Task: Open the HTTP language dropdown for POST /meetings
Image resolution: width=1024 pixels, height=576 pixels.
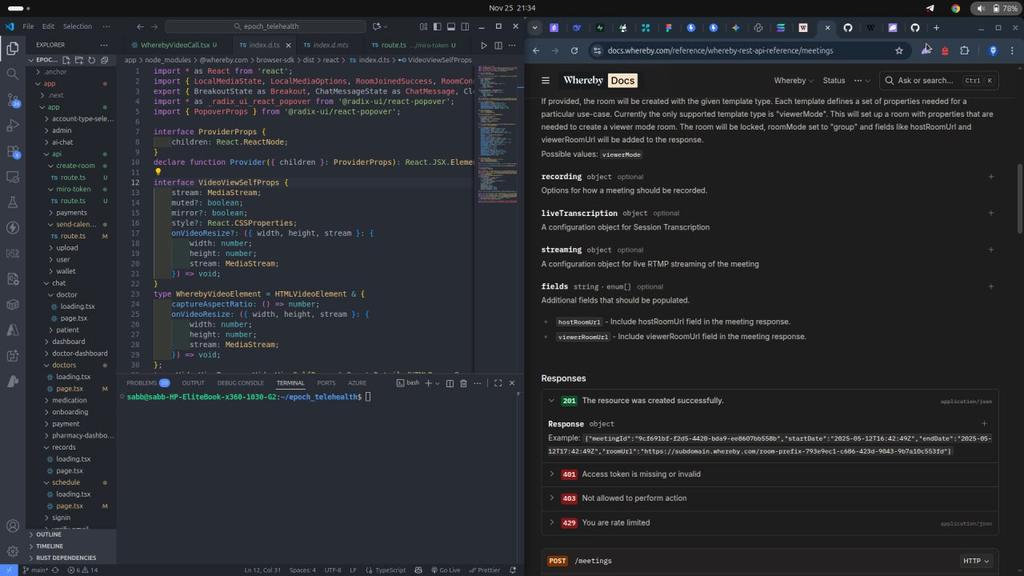Action: [976, 561]
